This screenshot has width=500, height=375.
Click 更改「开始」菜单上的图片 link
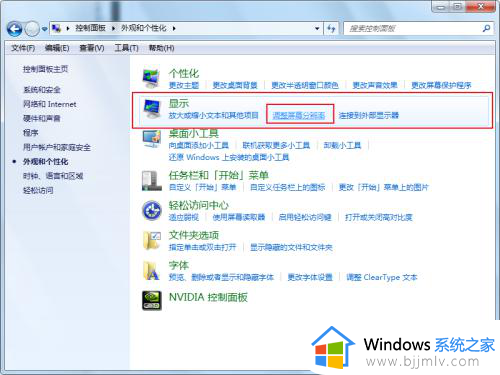[x=384, y=187]
